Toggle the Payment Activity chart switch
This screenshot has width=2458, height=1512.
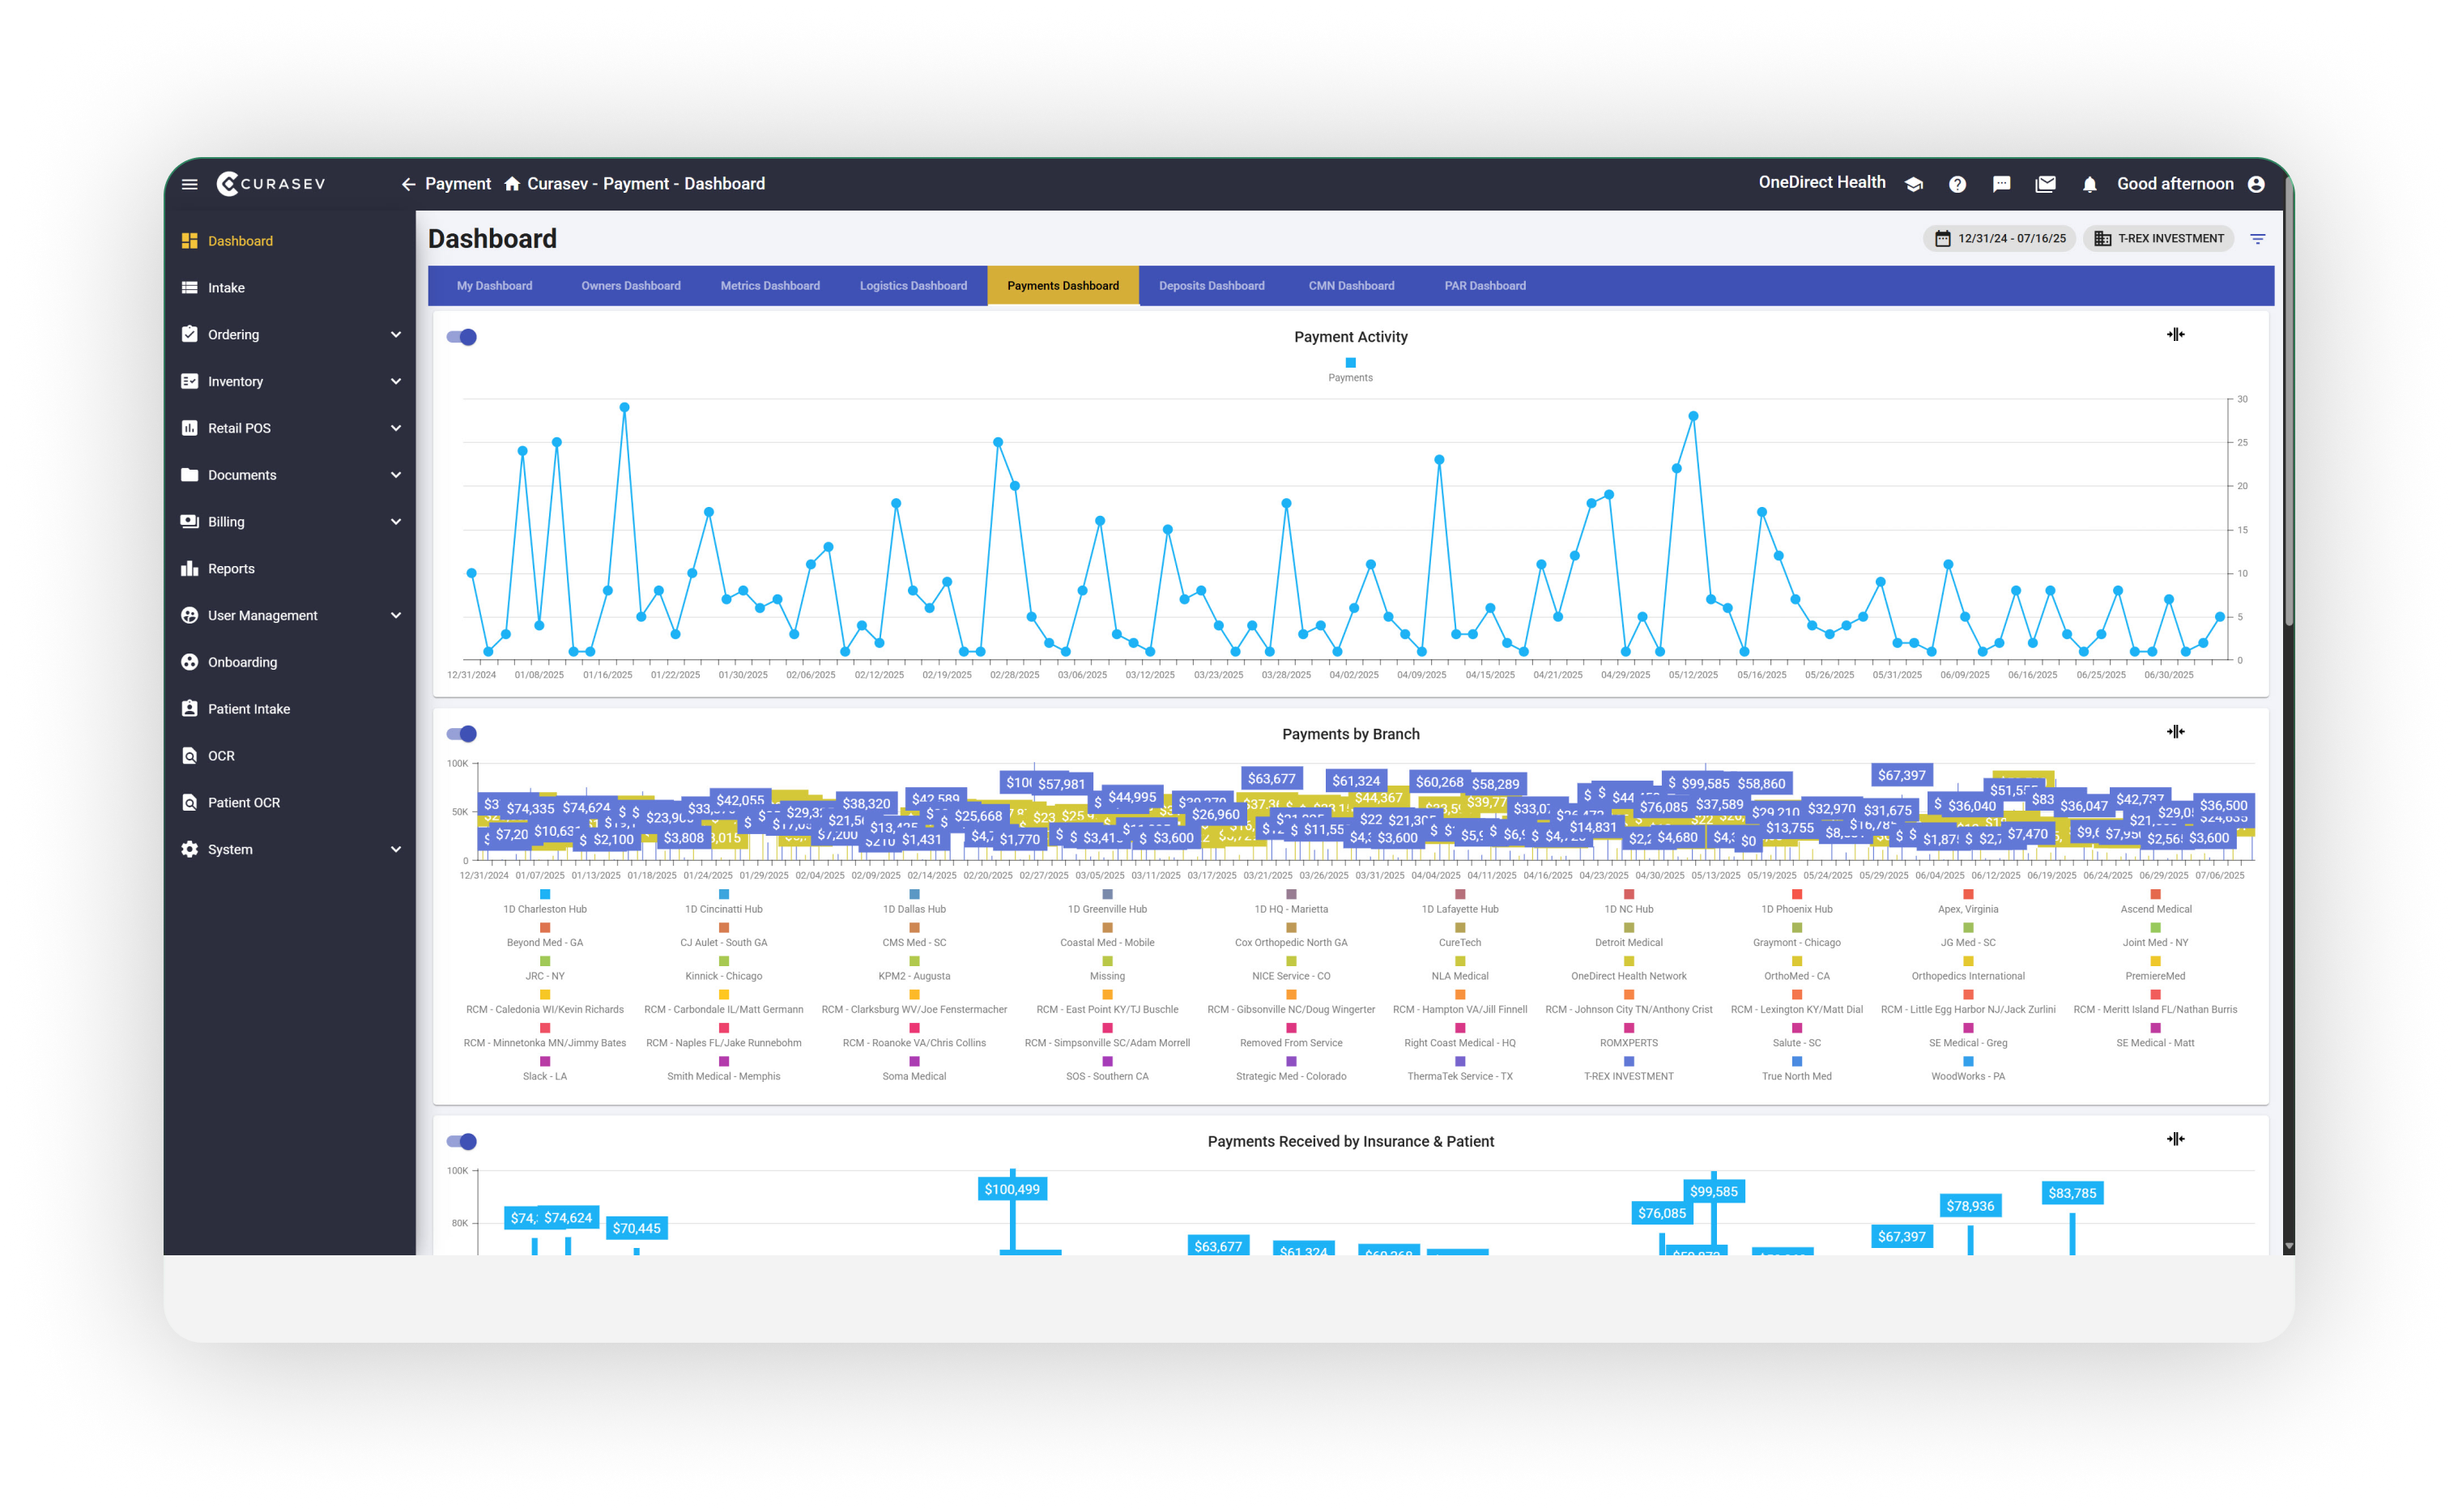point(462,337)
